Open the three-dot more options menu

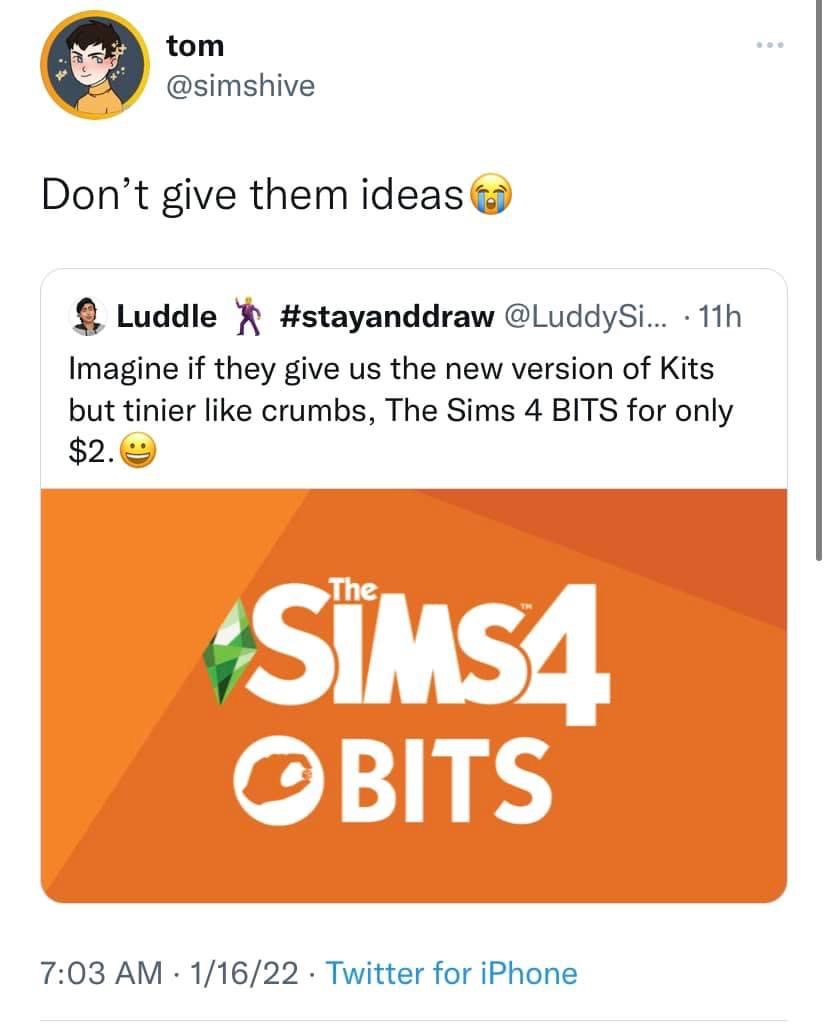tap(770, 45)
